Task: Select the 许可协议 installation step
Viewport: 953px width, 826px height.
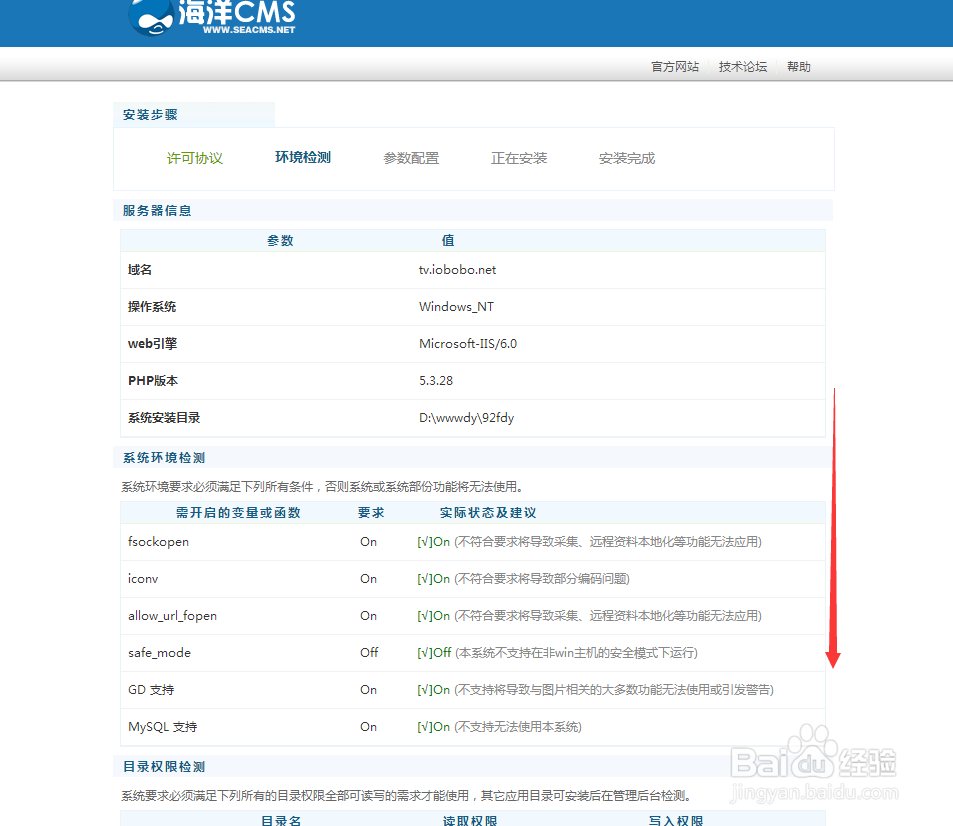Action: [x=195, y=157]
